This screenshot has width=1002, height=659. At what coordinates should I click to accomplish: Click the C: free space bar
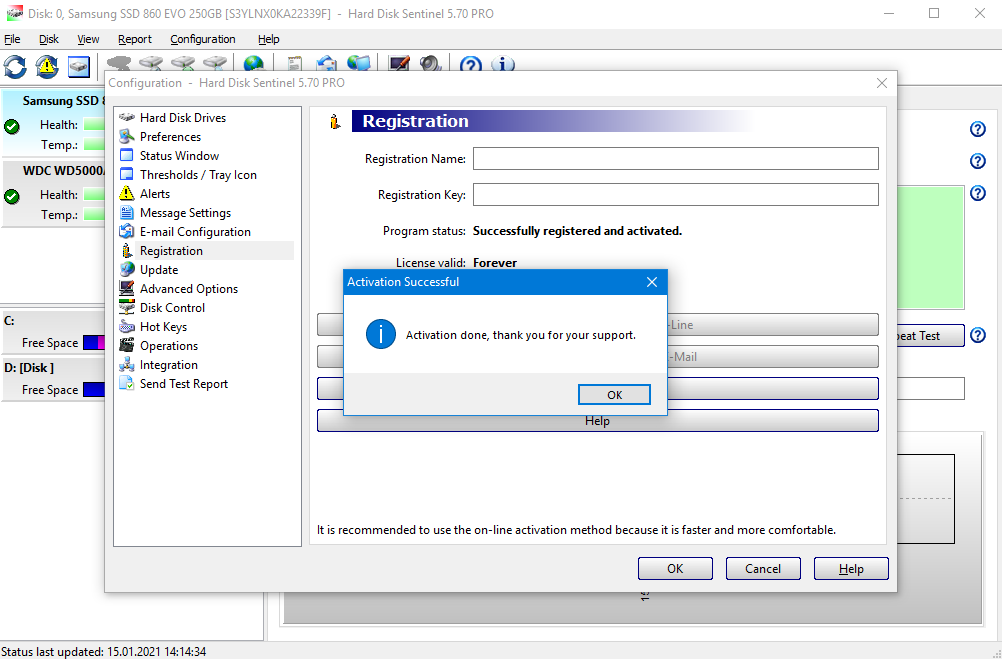tap(94, 343)
